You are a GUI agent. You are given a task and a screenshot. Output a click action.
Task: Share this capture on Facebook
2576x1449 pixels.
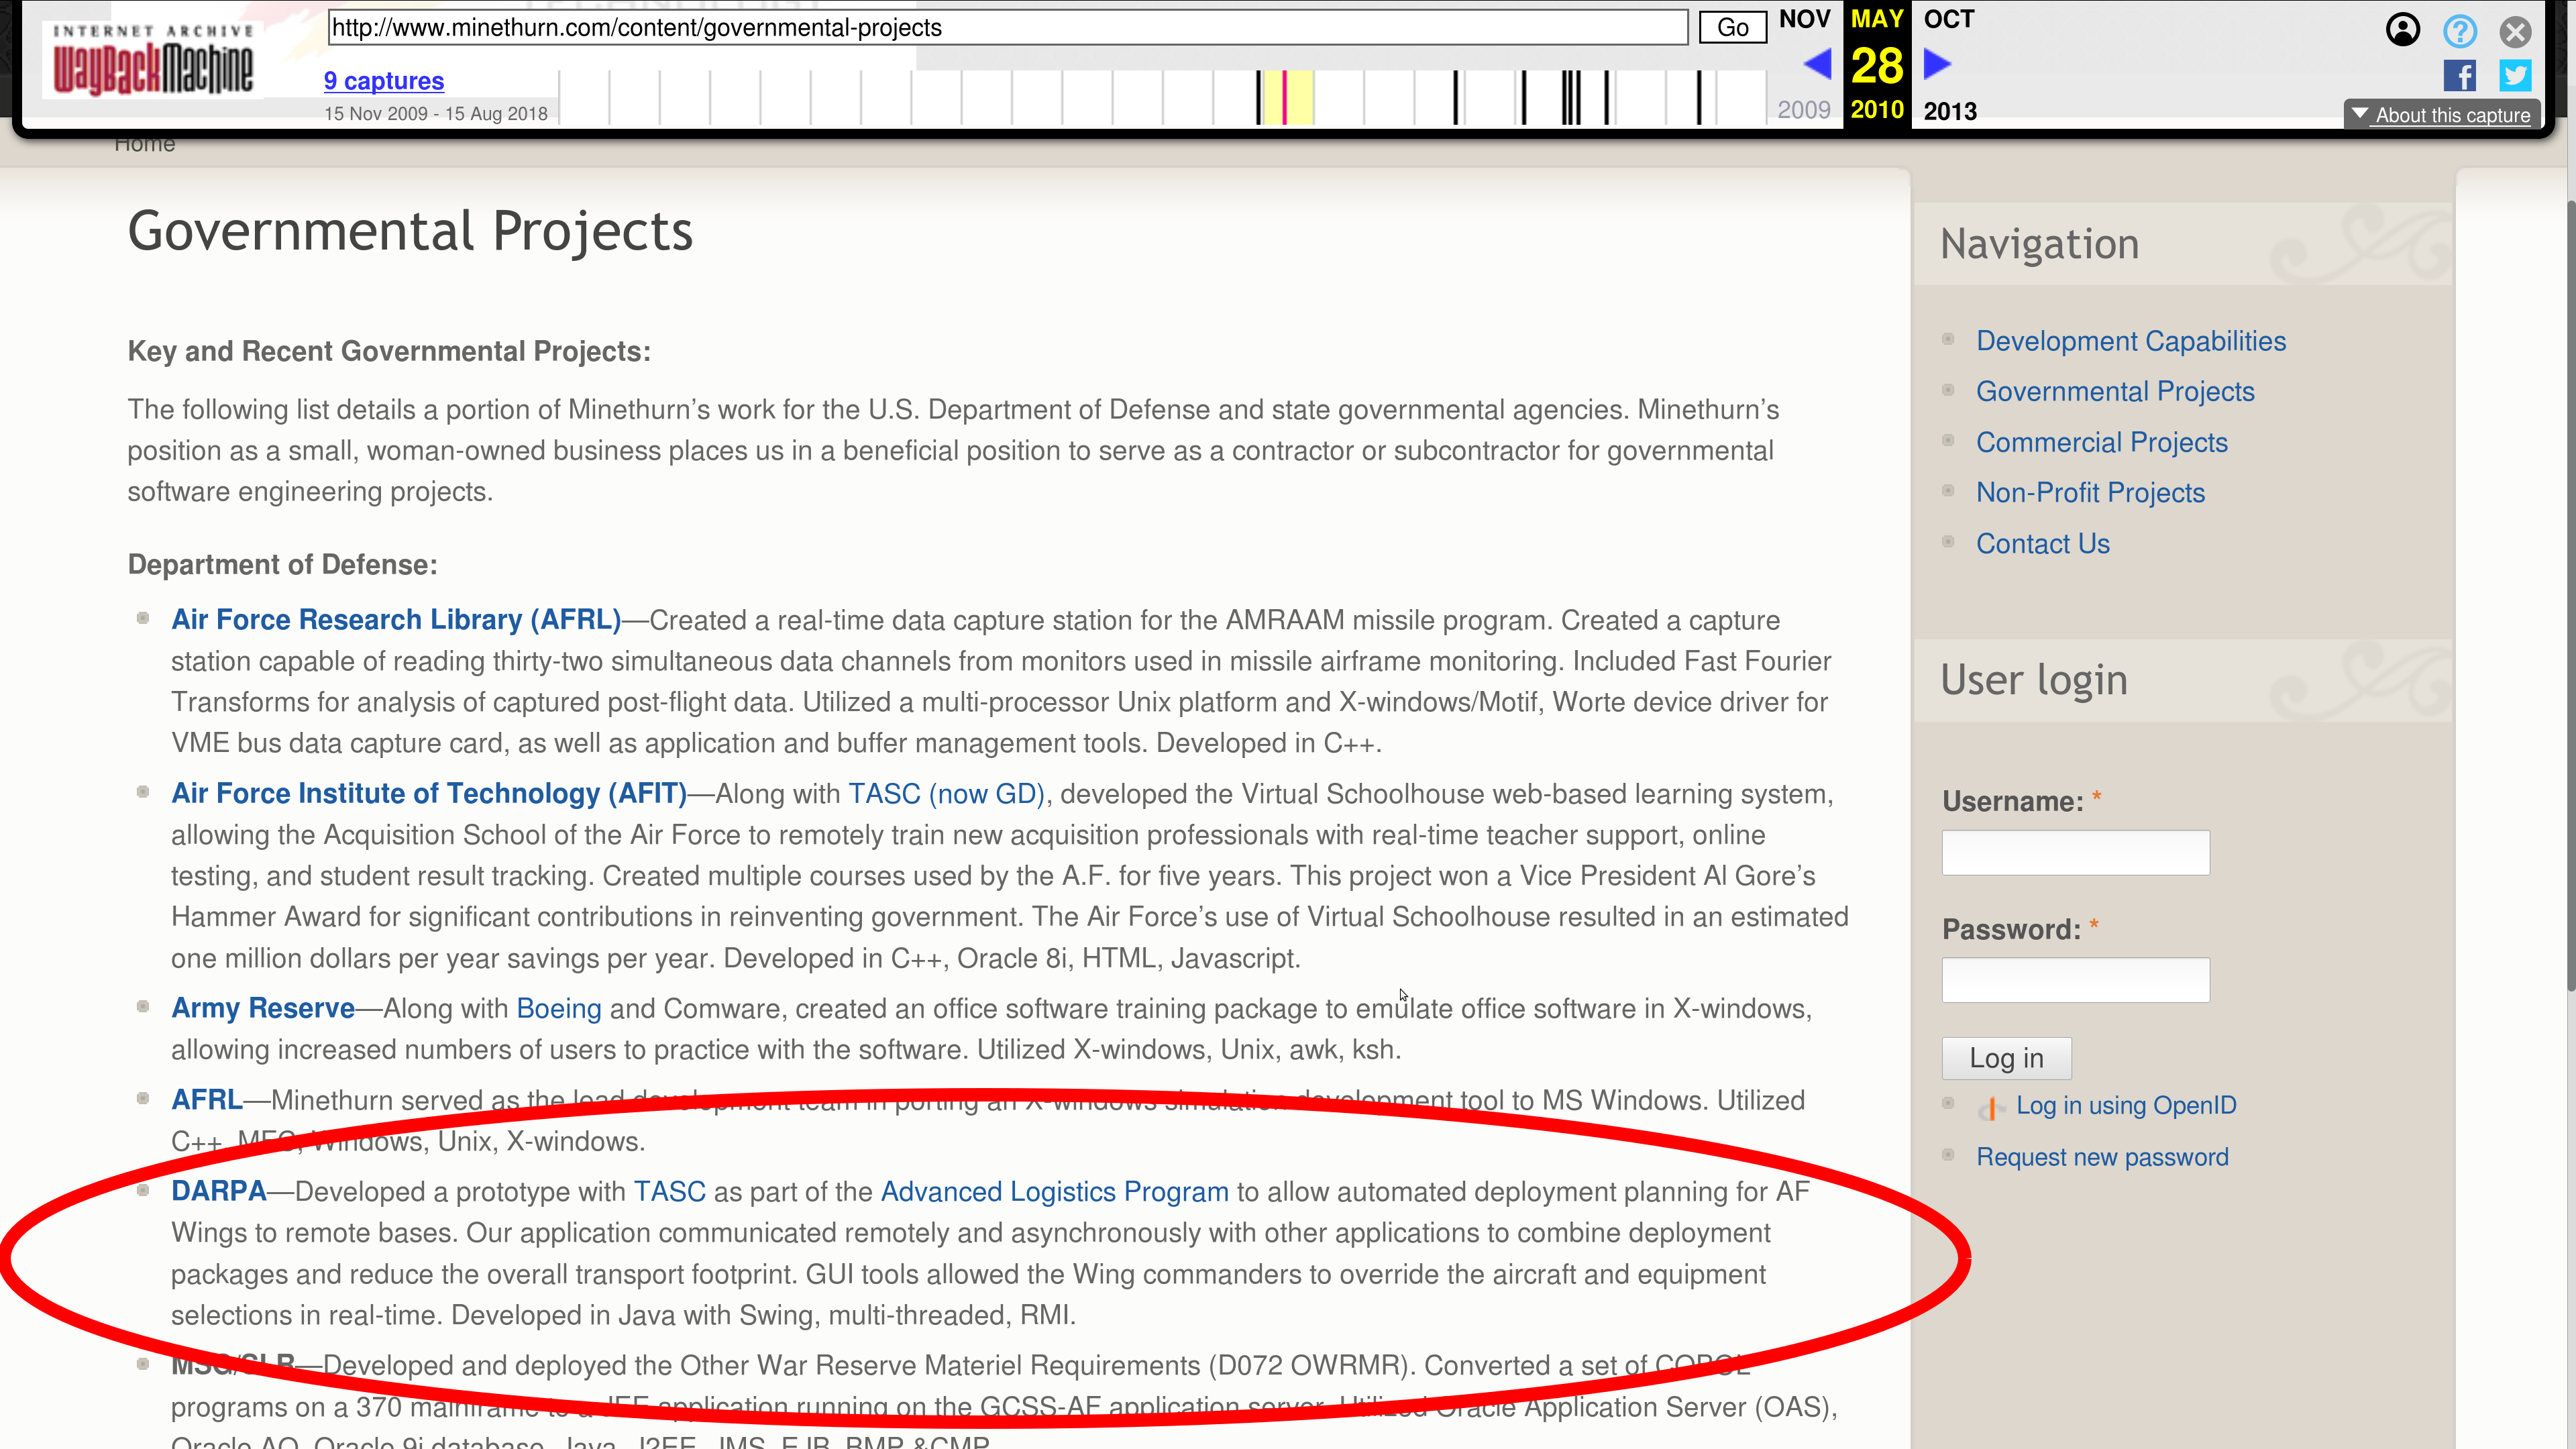point(2460,76)
